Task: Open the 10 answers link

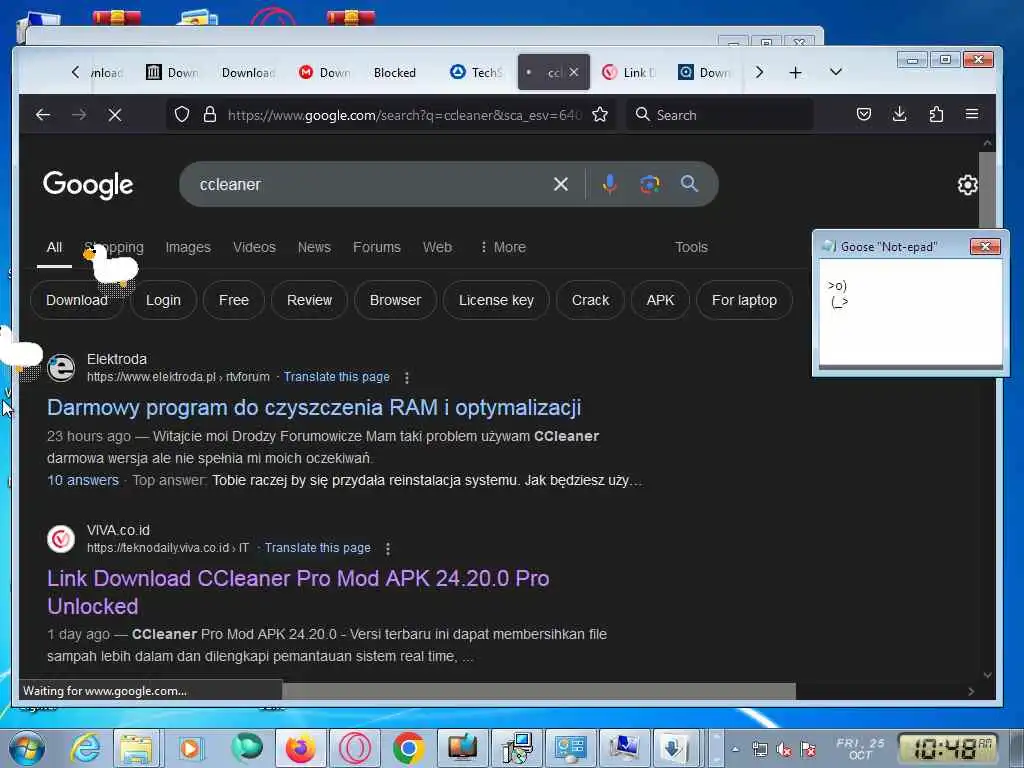Action: coord(83,480)
